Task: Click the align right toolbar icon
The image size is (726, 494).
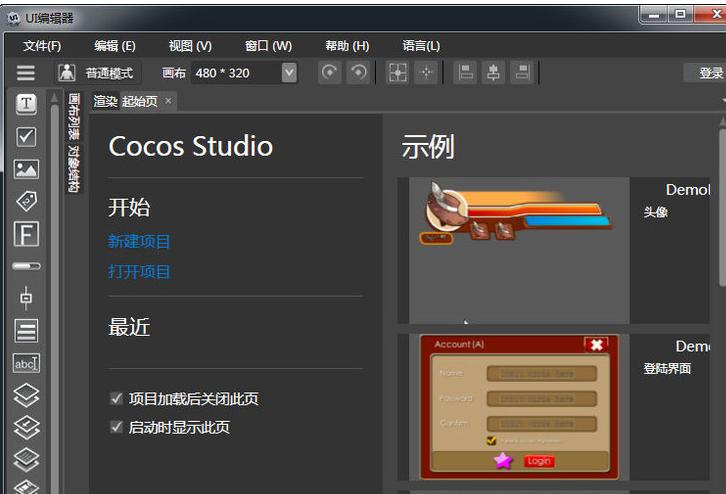Action: click(x=522, y=73)
